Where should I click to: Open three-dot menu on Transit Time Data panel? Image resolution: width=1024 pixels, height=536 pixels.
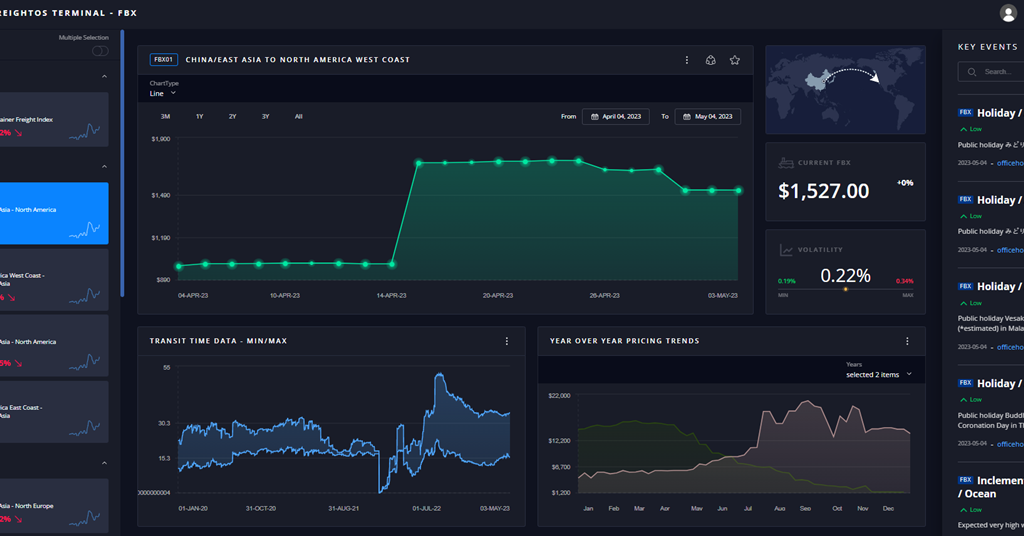(507, 341)
